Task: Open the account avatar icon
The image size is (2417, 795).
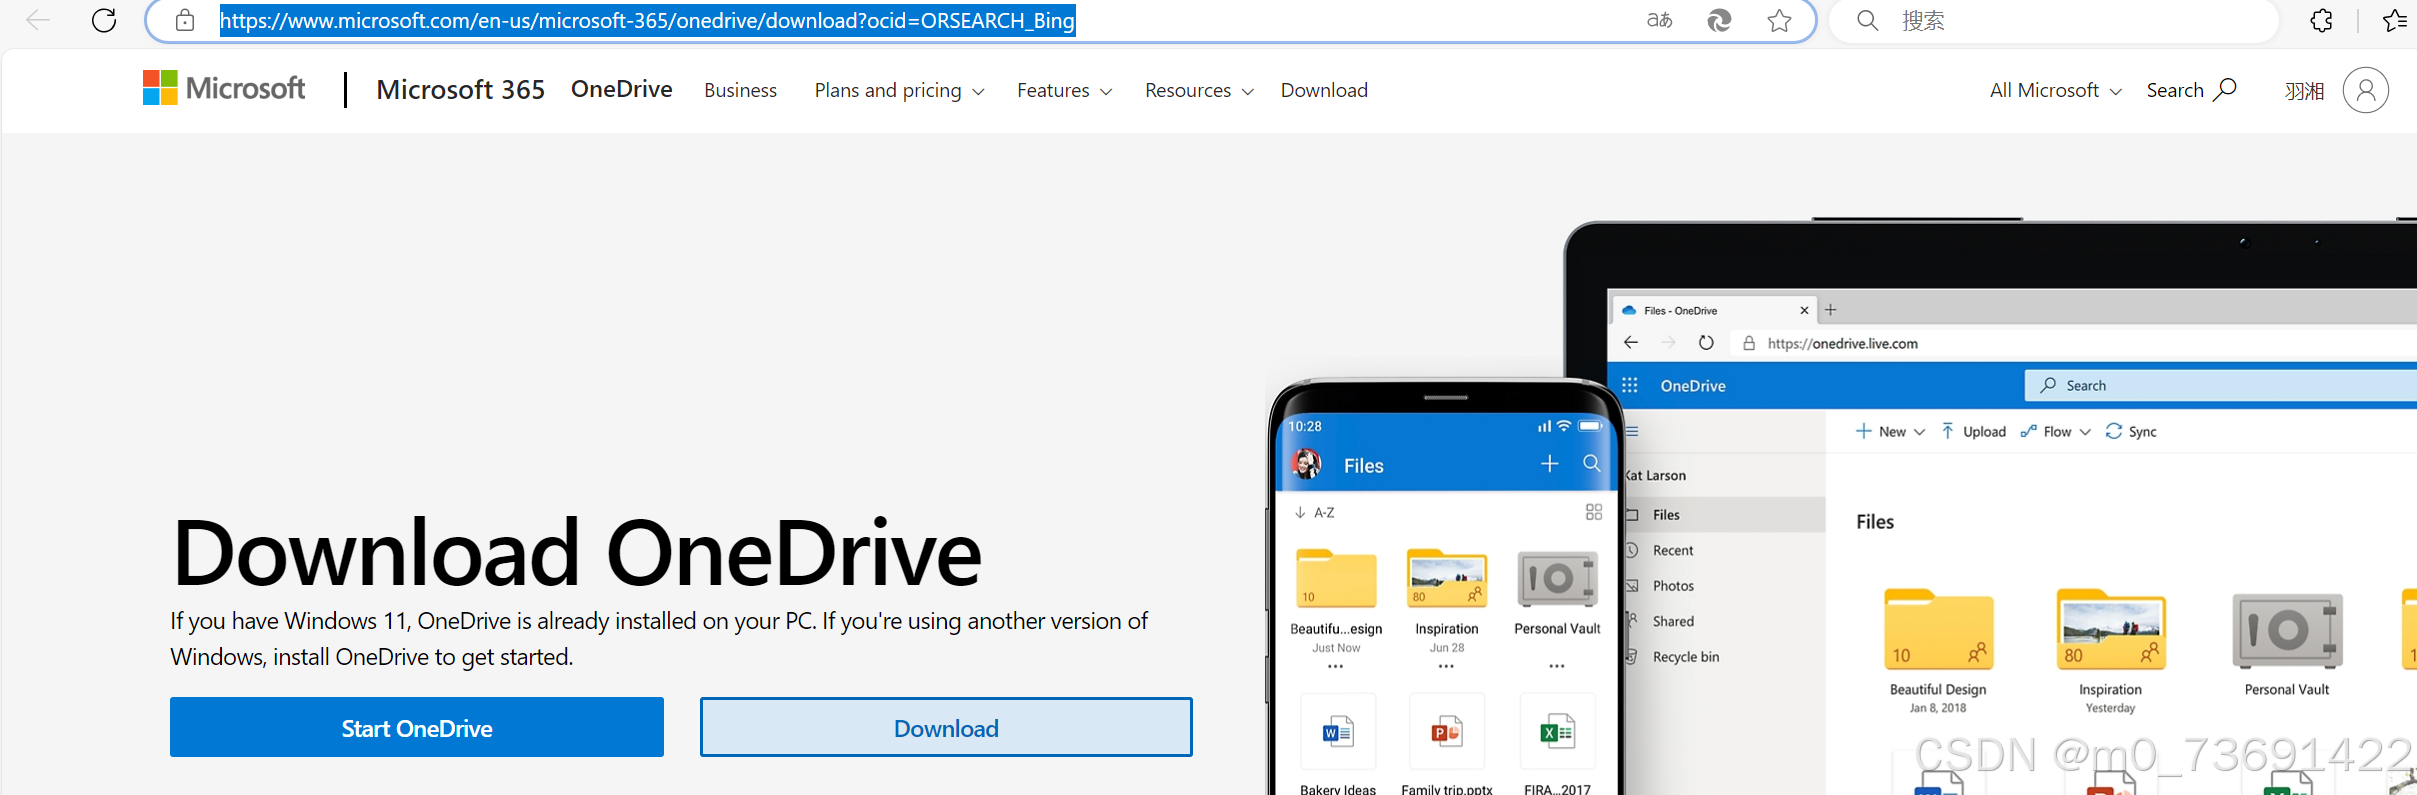Action: [2365, 90]
